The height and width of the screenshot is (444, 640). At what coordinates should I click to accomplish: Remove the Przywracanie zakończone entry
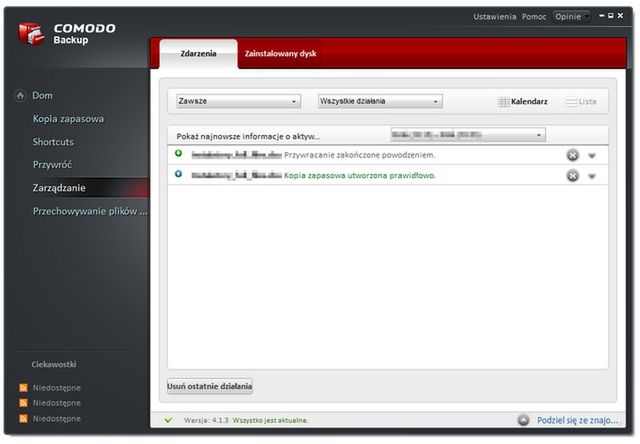[x=573, y=155]
